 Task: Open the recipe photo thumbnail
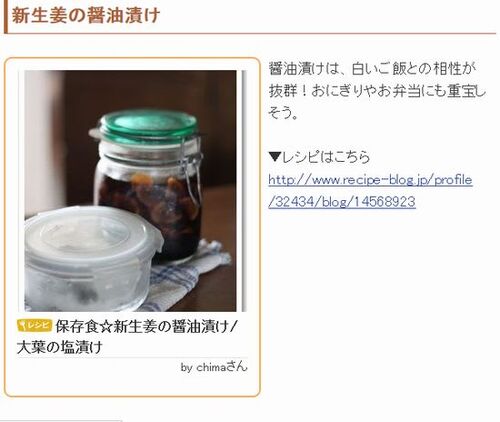(131, 191)
